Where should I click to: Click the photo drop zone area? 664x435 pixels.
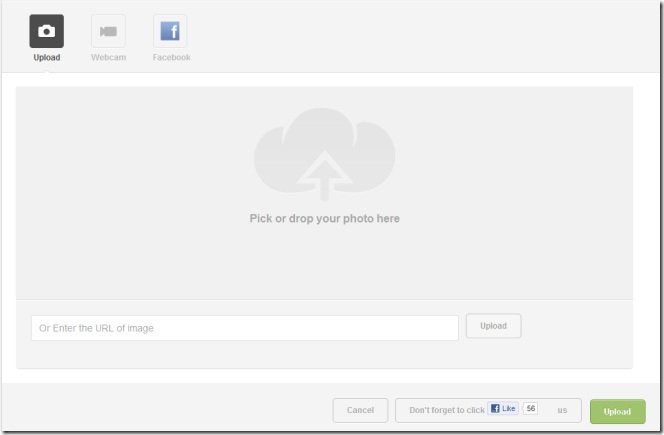324,193
